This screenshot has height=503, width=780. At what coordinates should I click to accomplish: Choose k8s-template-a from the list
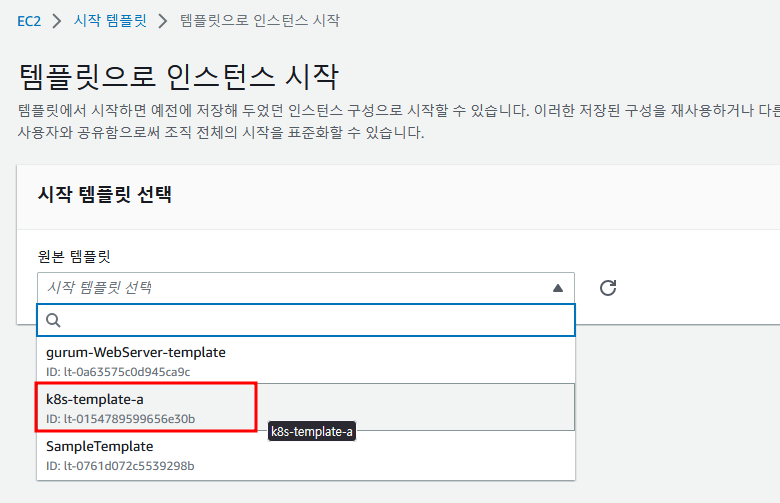point(306,407)
